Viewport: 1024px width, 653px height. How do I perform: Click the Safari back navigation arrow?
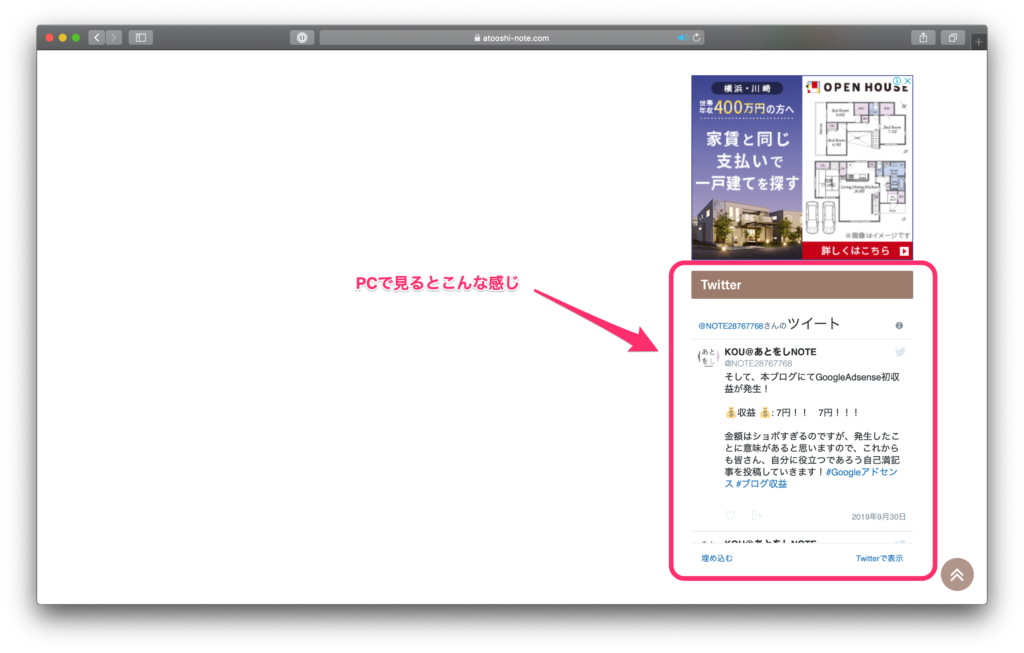tap(97, 38)
